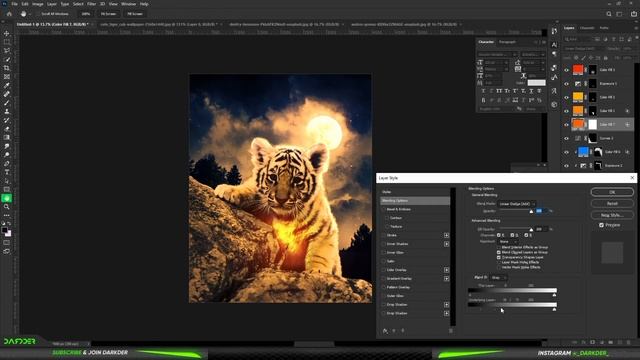Select the Zoom tool
This screenshot has width=640, height=360.
click(7, 207)
